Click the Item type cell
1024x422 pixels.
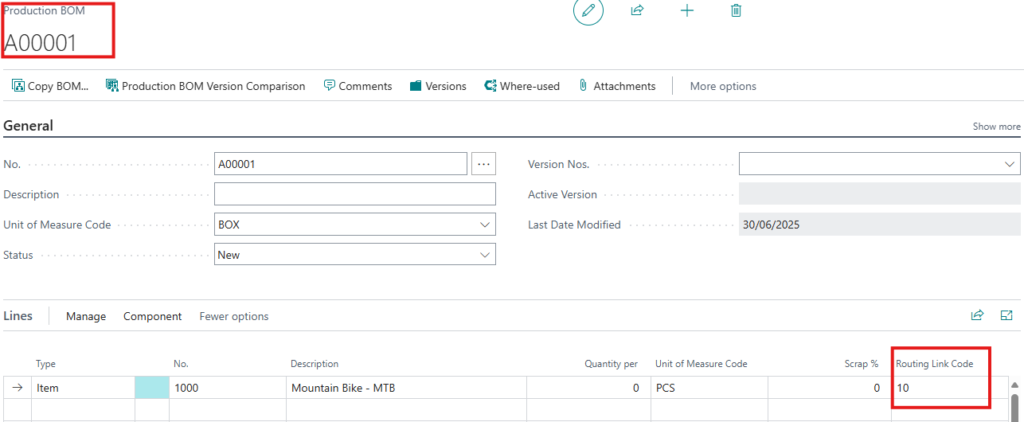pyautogui.click(x=83, y=388)
